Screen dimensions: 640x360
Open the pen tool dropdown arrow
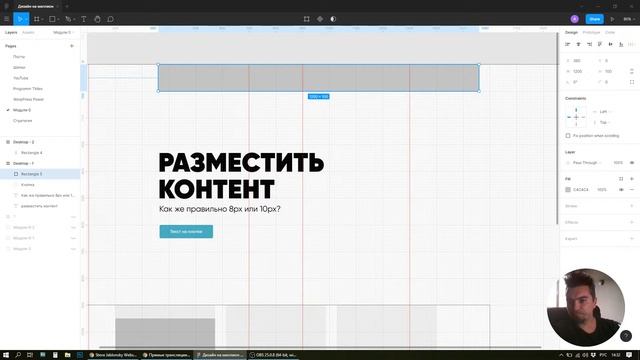pyautogui.click(x=74, y=19)
